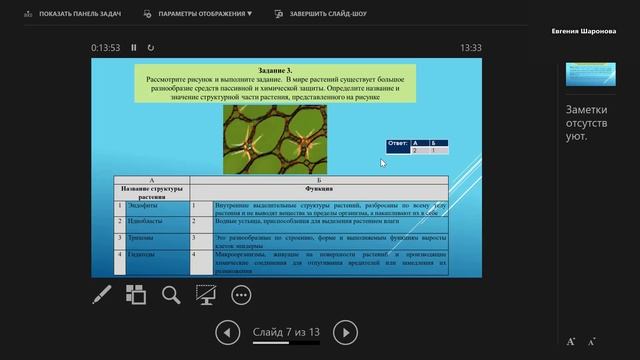
Task: Click the clock reading 13:33
Action: click(471, 48)
